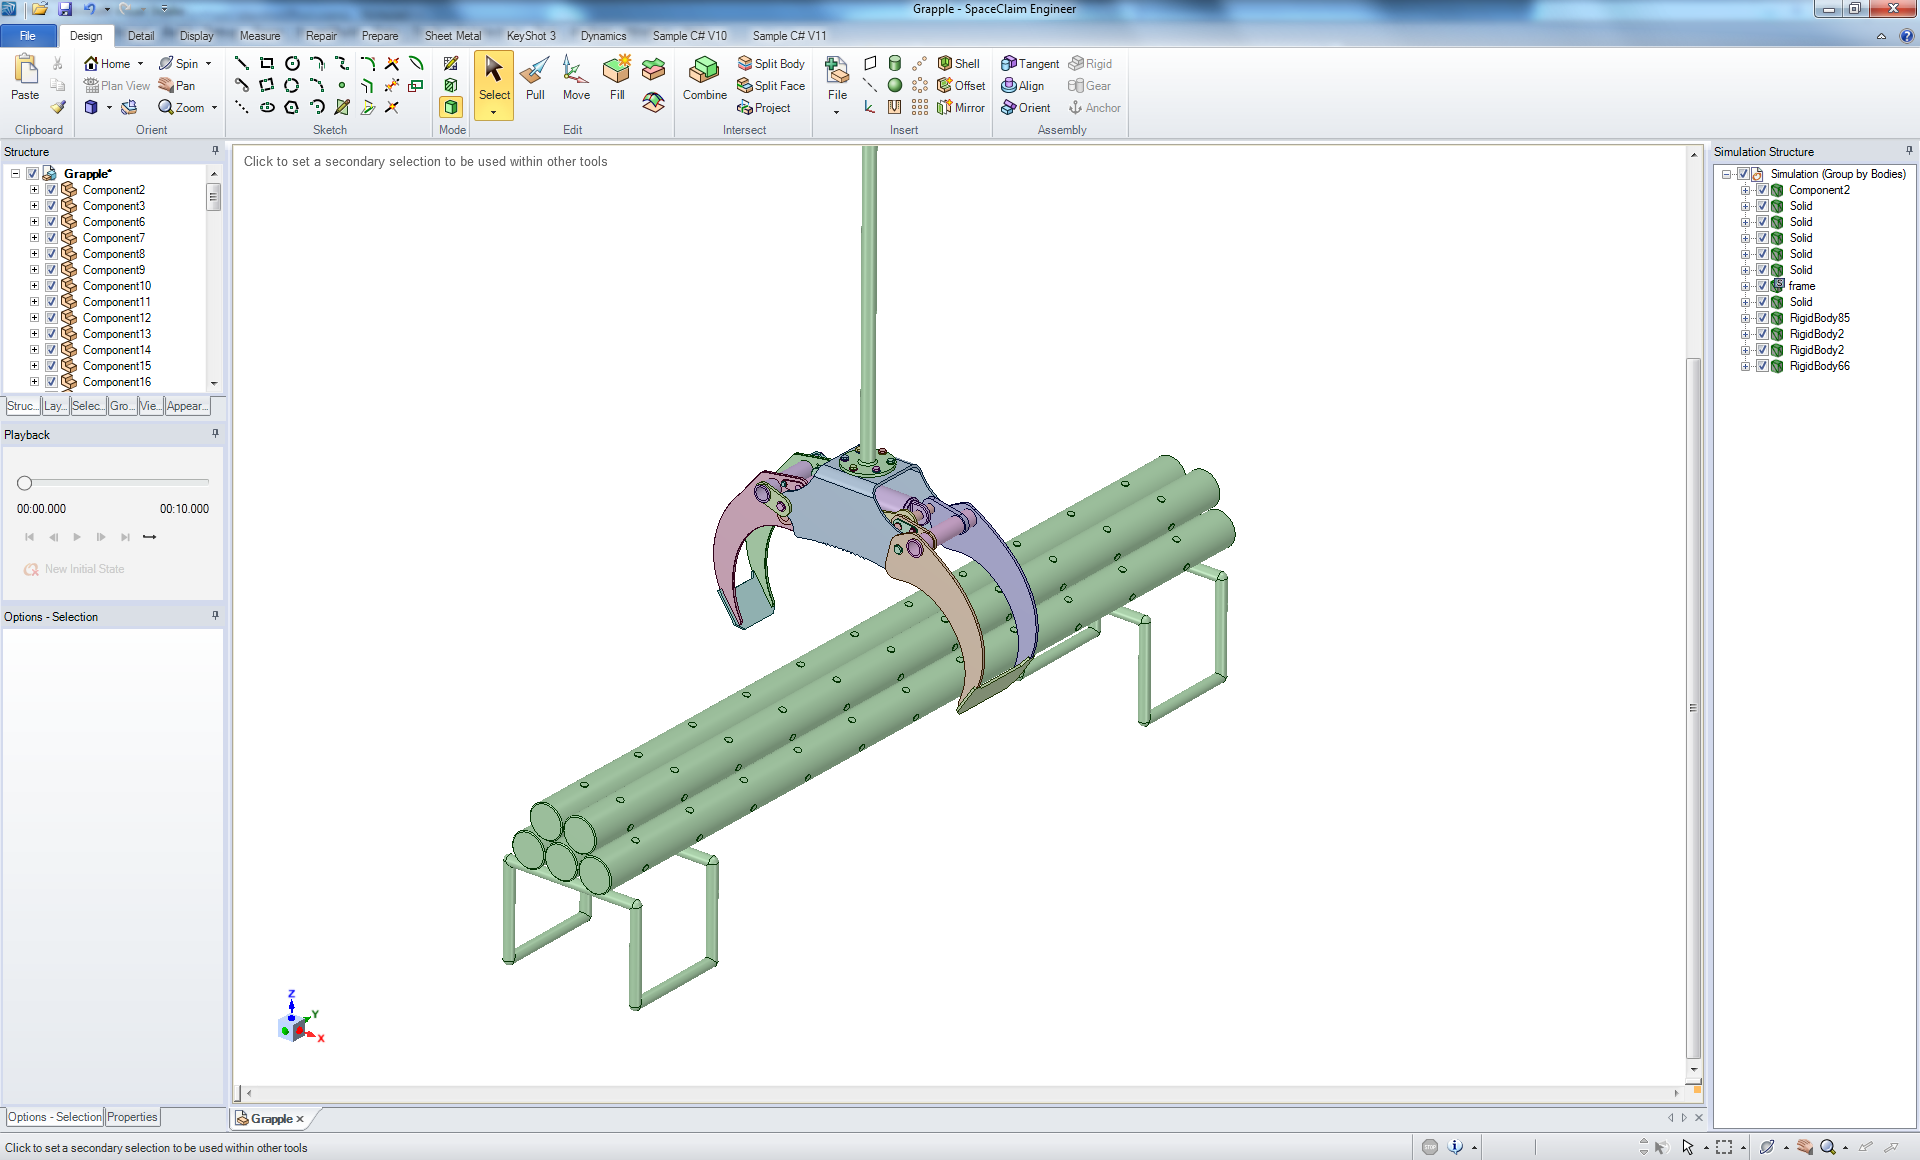Viewport: 1920px width, 1160px height.
Task: Uncheck the Component2 visibility checkbox in Structure
Action: tap(50, 189)
